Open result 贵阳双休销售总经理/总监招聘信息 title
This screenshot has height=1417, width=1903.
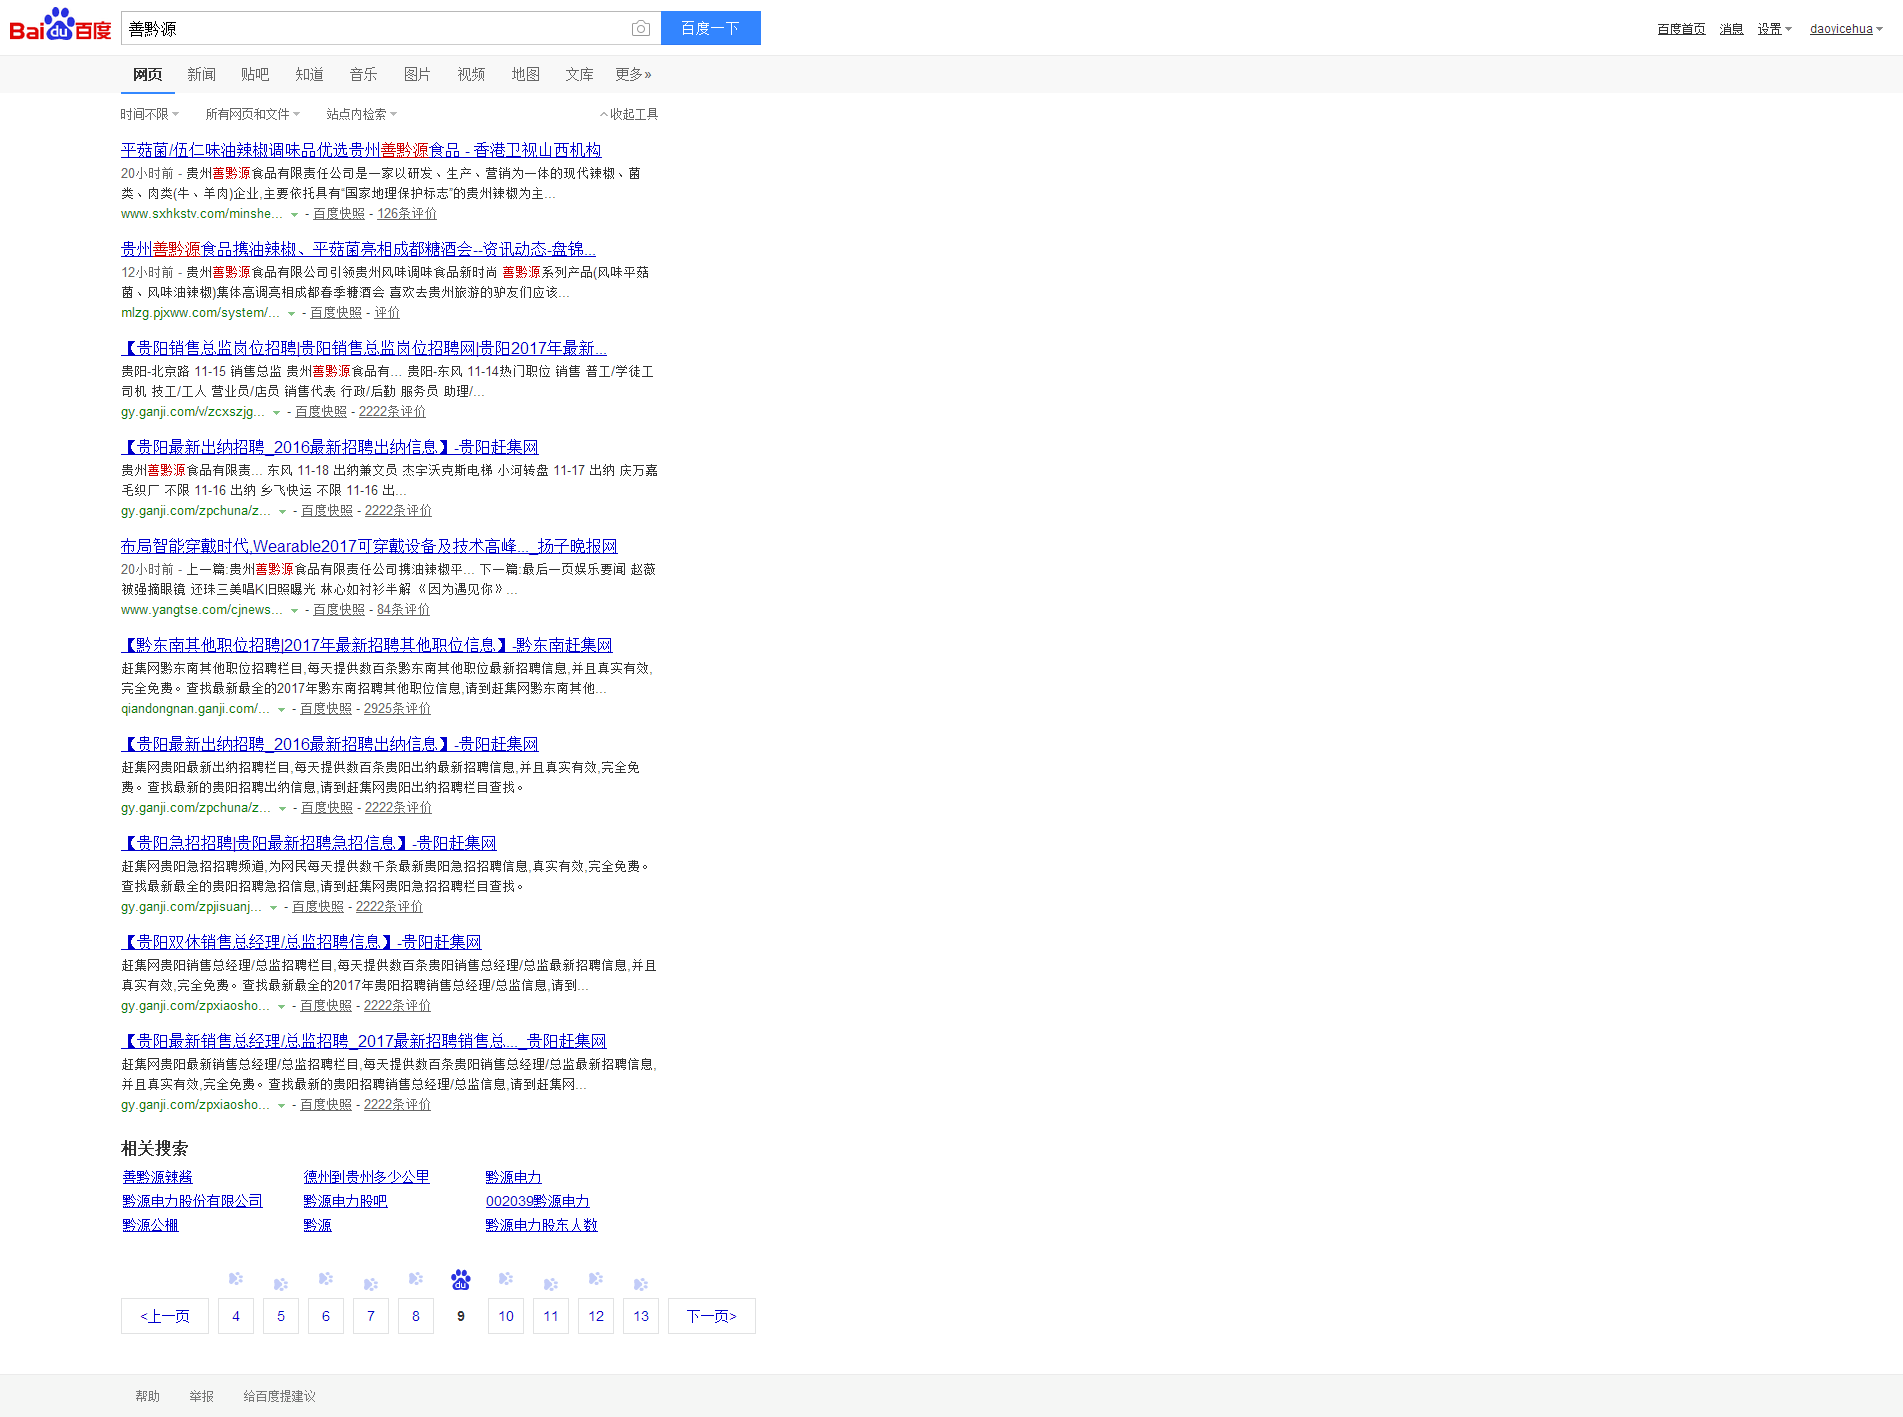[x=301, y=942]
